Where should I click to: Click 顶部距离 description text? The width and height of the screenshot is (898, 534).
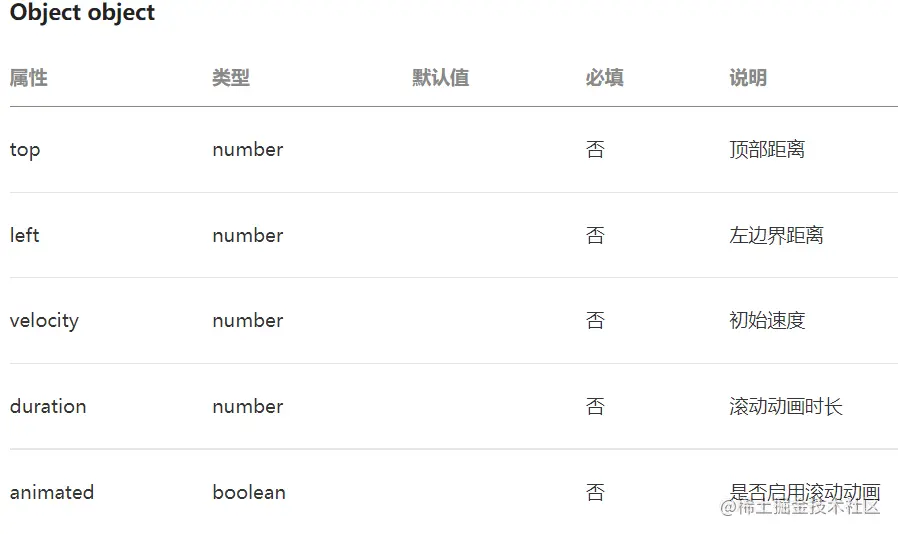[767, 150]
